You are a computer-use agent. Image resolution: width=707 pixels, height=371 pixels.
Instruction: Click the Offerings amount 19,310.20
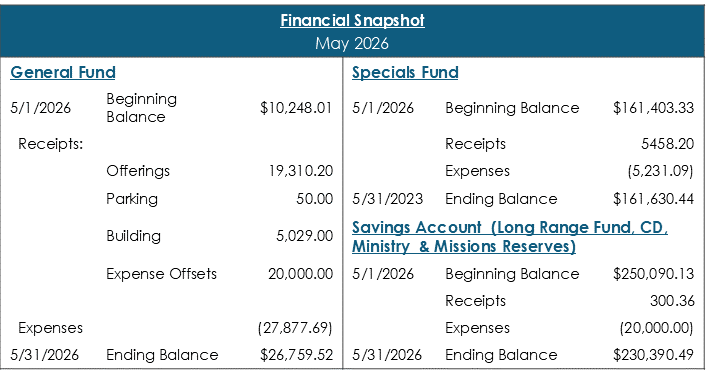coord(301,171)
